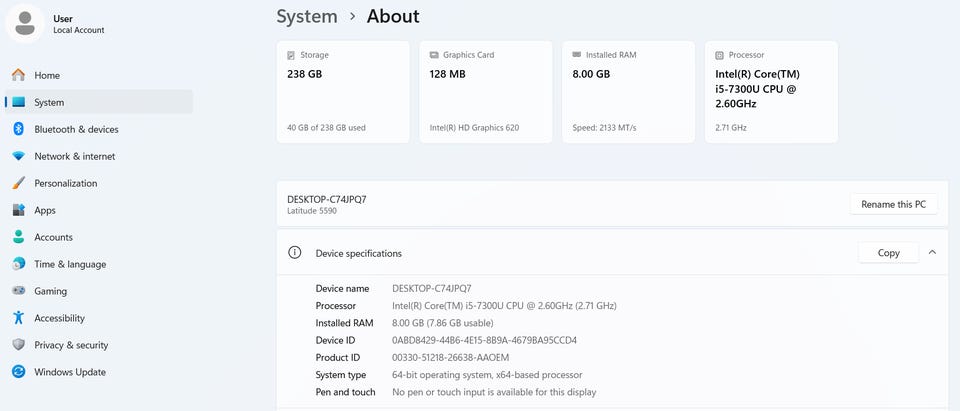Click the Accounts person icon
The width and height of the screenshot is (960, 411).
[18, 237]
